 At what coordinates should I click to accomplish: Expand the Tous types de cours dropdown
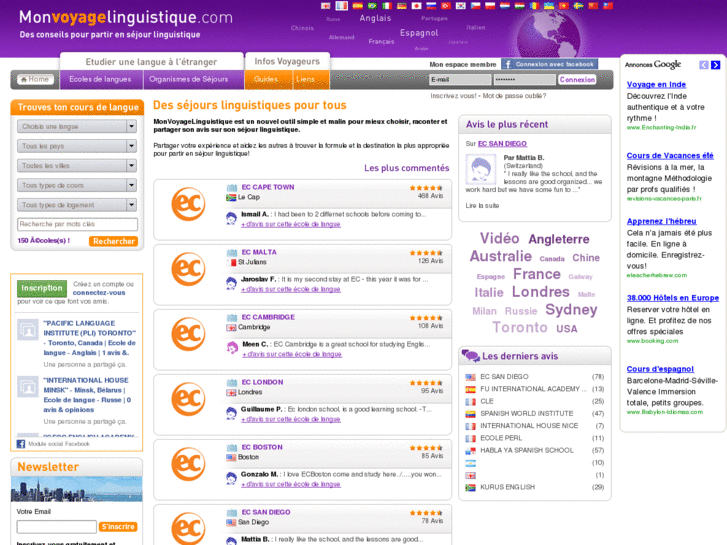pos(77,185)
